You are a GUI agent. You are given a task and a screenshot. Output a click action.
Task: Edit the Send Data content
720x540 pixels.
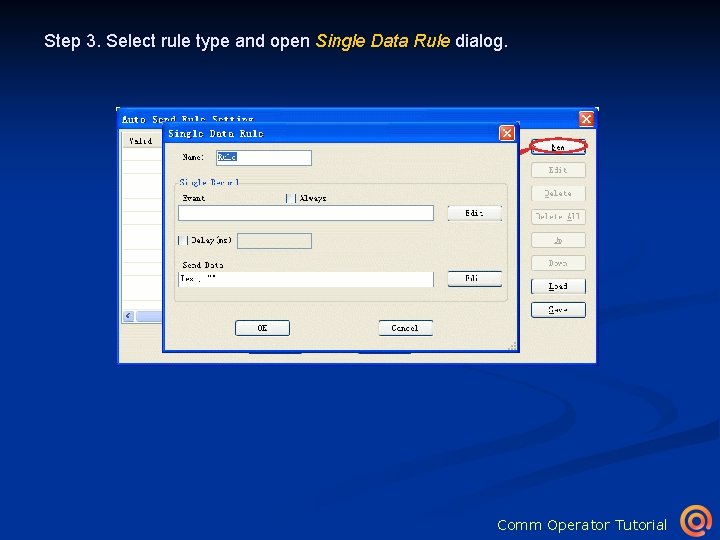pos(474,278)
